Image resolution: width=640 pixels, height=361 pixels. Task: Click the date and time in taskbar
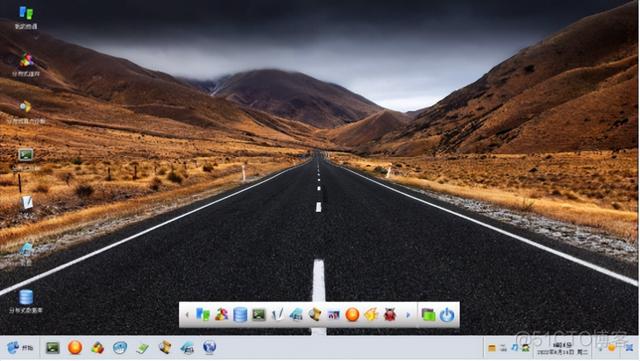pyautogui.click(x=562, y=348)
